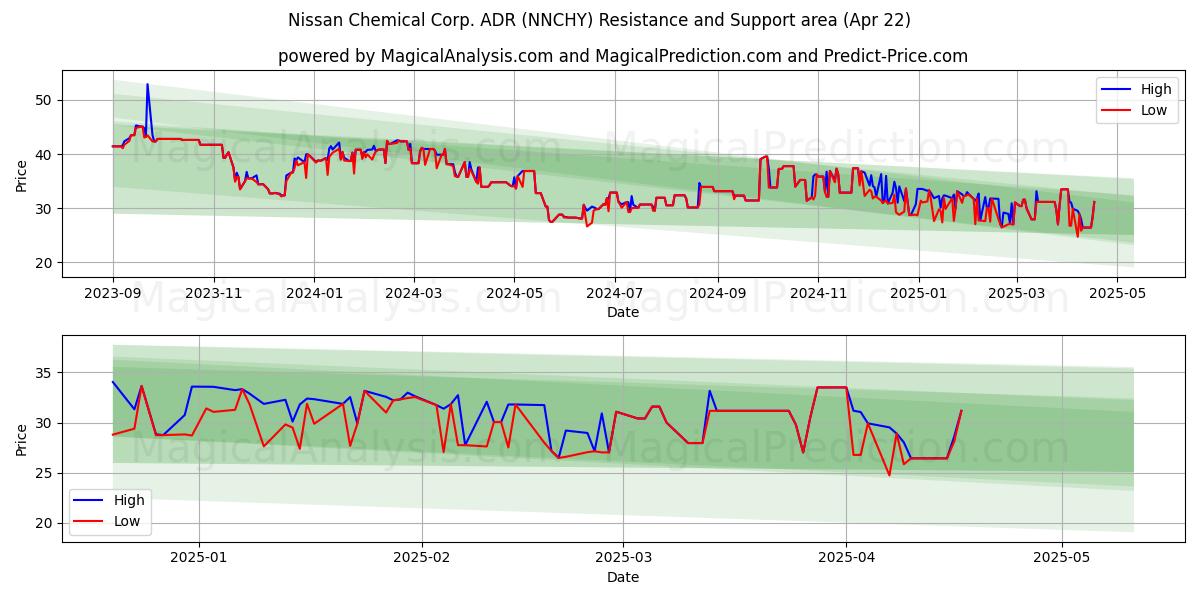Click the 'Date' axis label under the bottom chart

tap(623, 577)
